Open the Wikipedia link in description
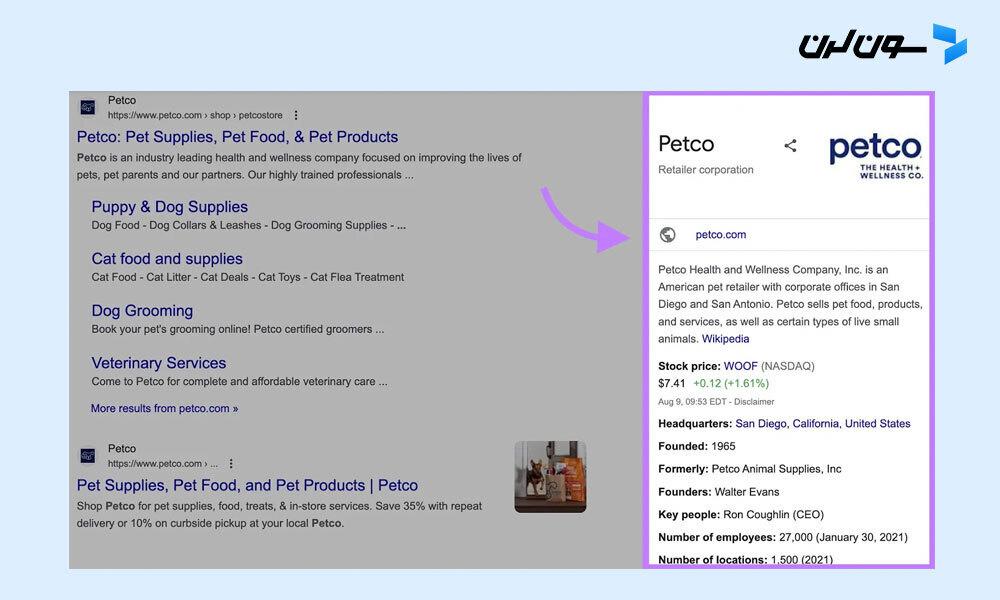Screen dimensions: 1000x600 click(726, 339)
